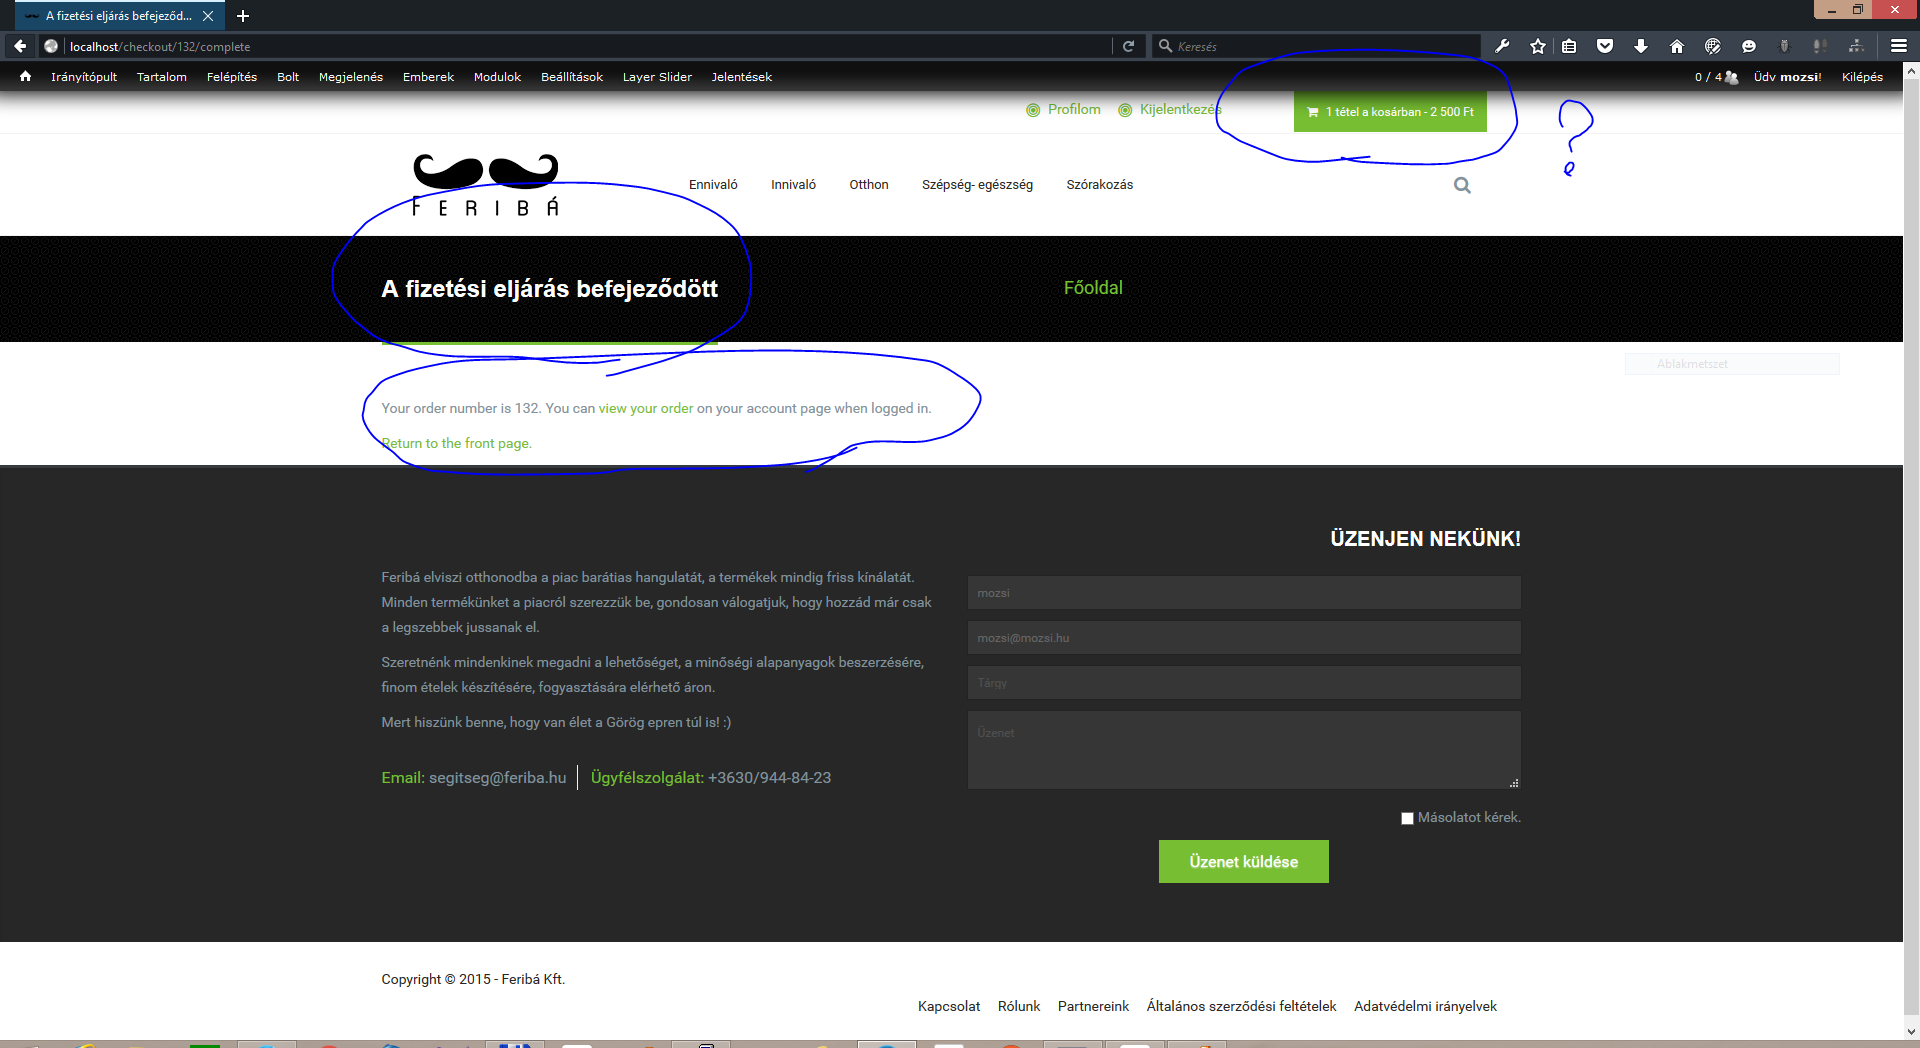Tick the Másolatot kérek checkbox
Viewport: 1920px width, 1048px height.
pyautogui.click(x=1407, y=818)
